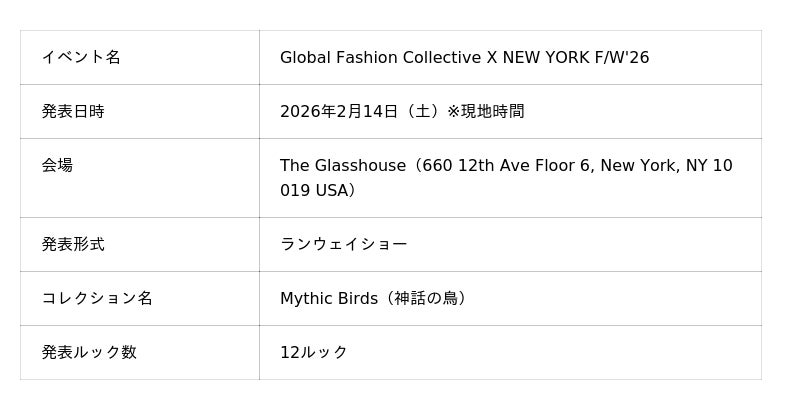Click the Mythic Birds collection name

point(331,298)
